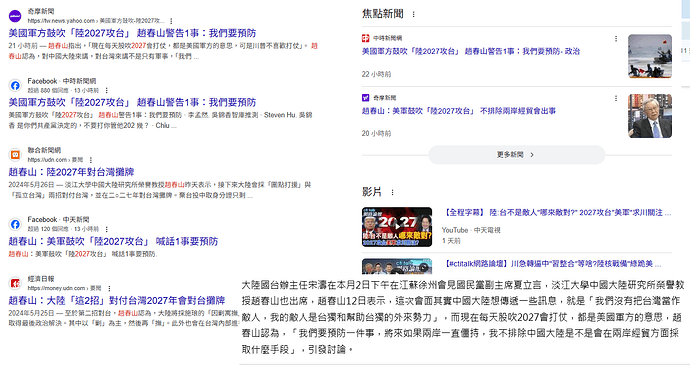This screenshot has height=388, width=690.
Task: Click 'YouTube · 中天電視' source text
Action: (x=471, y=230)
